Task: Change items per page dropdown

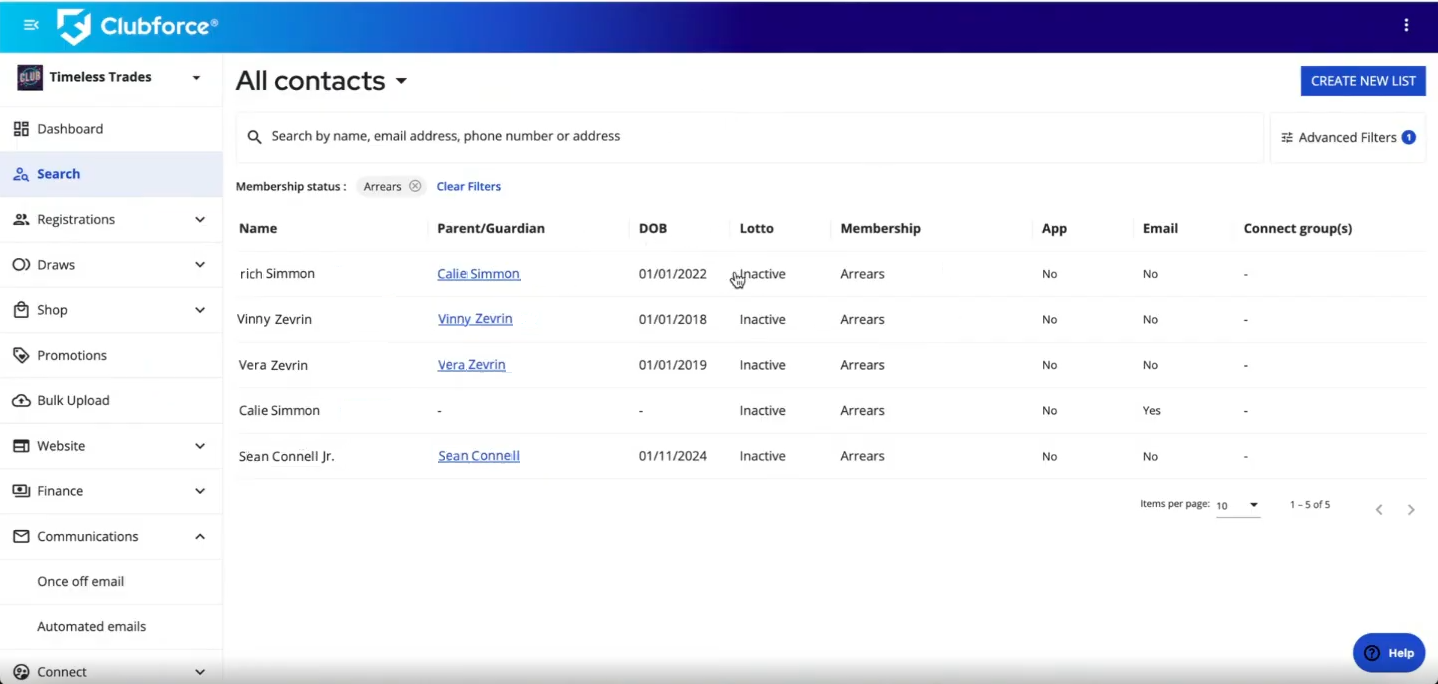Action: pos(1238,506)
